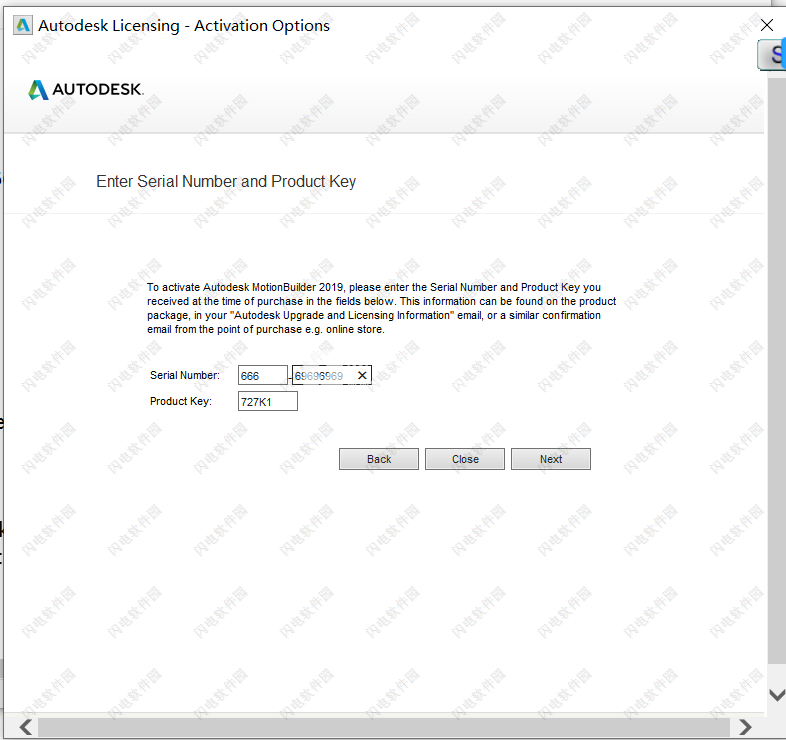Click the 'Product Key:' label
This screenshot has height=740, width=786.
tap(180, 401)
